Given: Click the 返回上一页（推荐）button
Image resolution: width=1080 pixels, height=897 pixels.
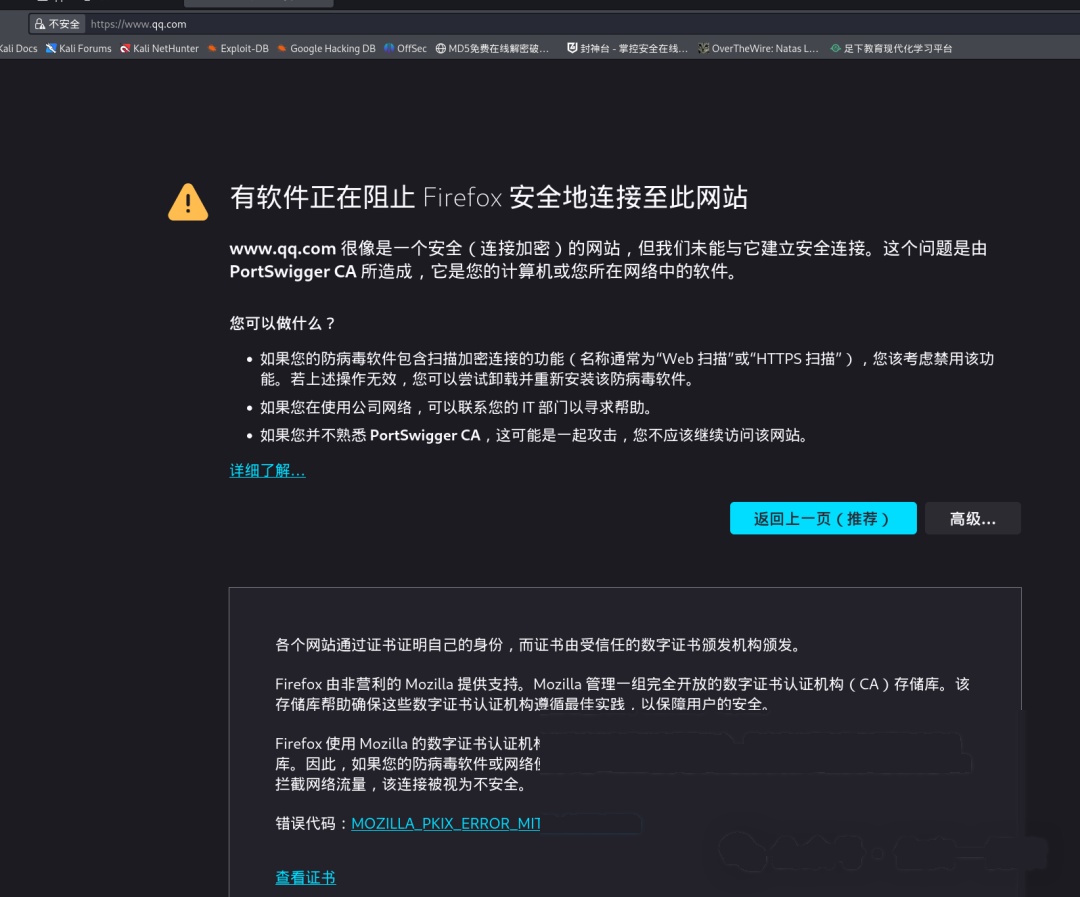Looking at the screenshot, I should pyautogui.click(x=823, y=518).
